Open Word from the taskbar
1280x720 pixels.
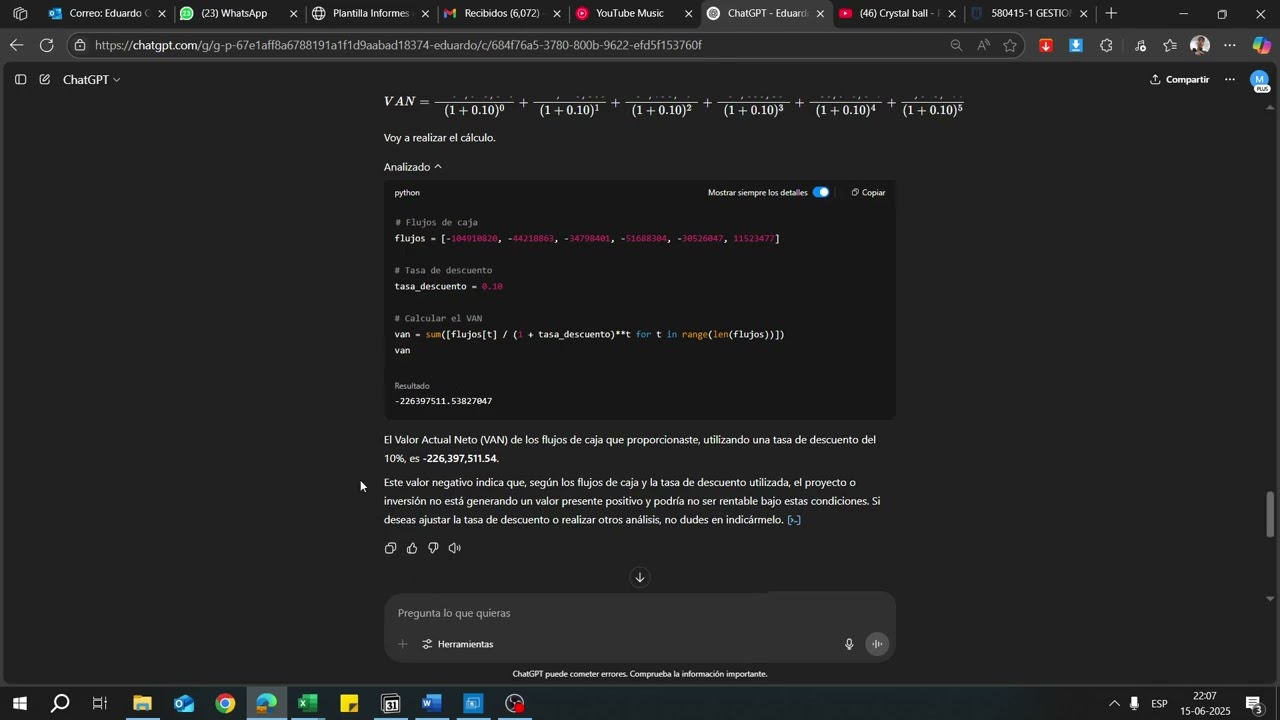point(431,704)
